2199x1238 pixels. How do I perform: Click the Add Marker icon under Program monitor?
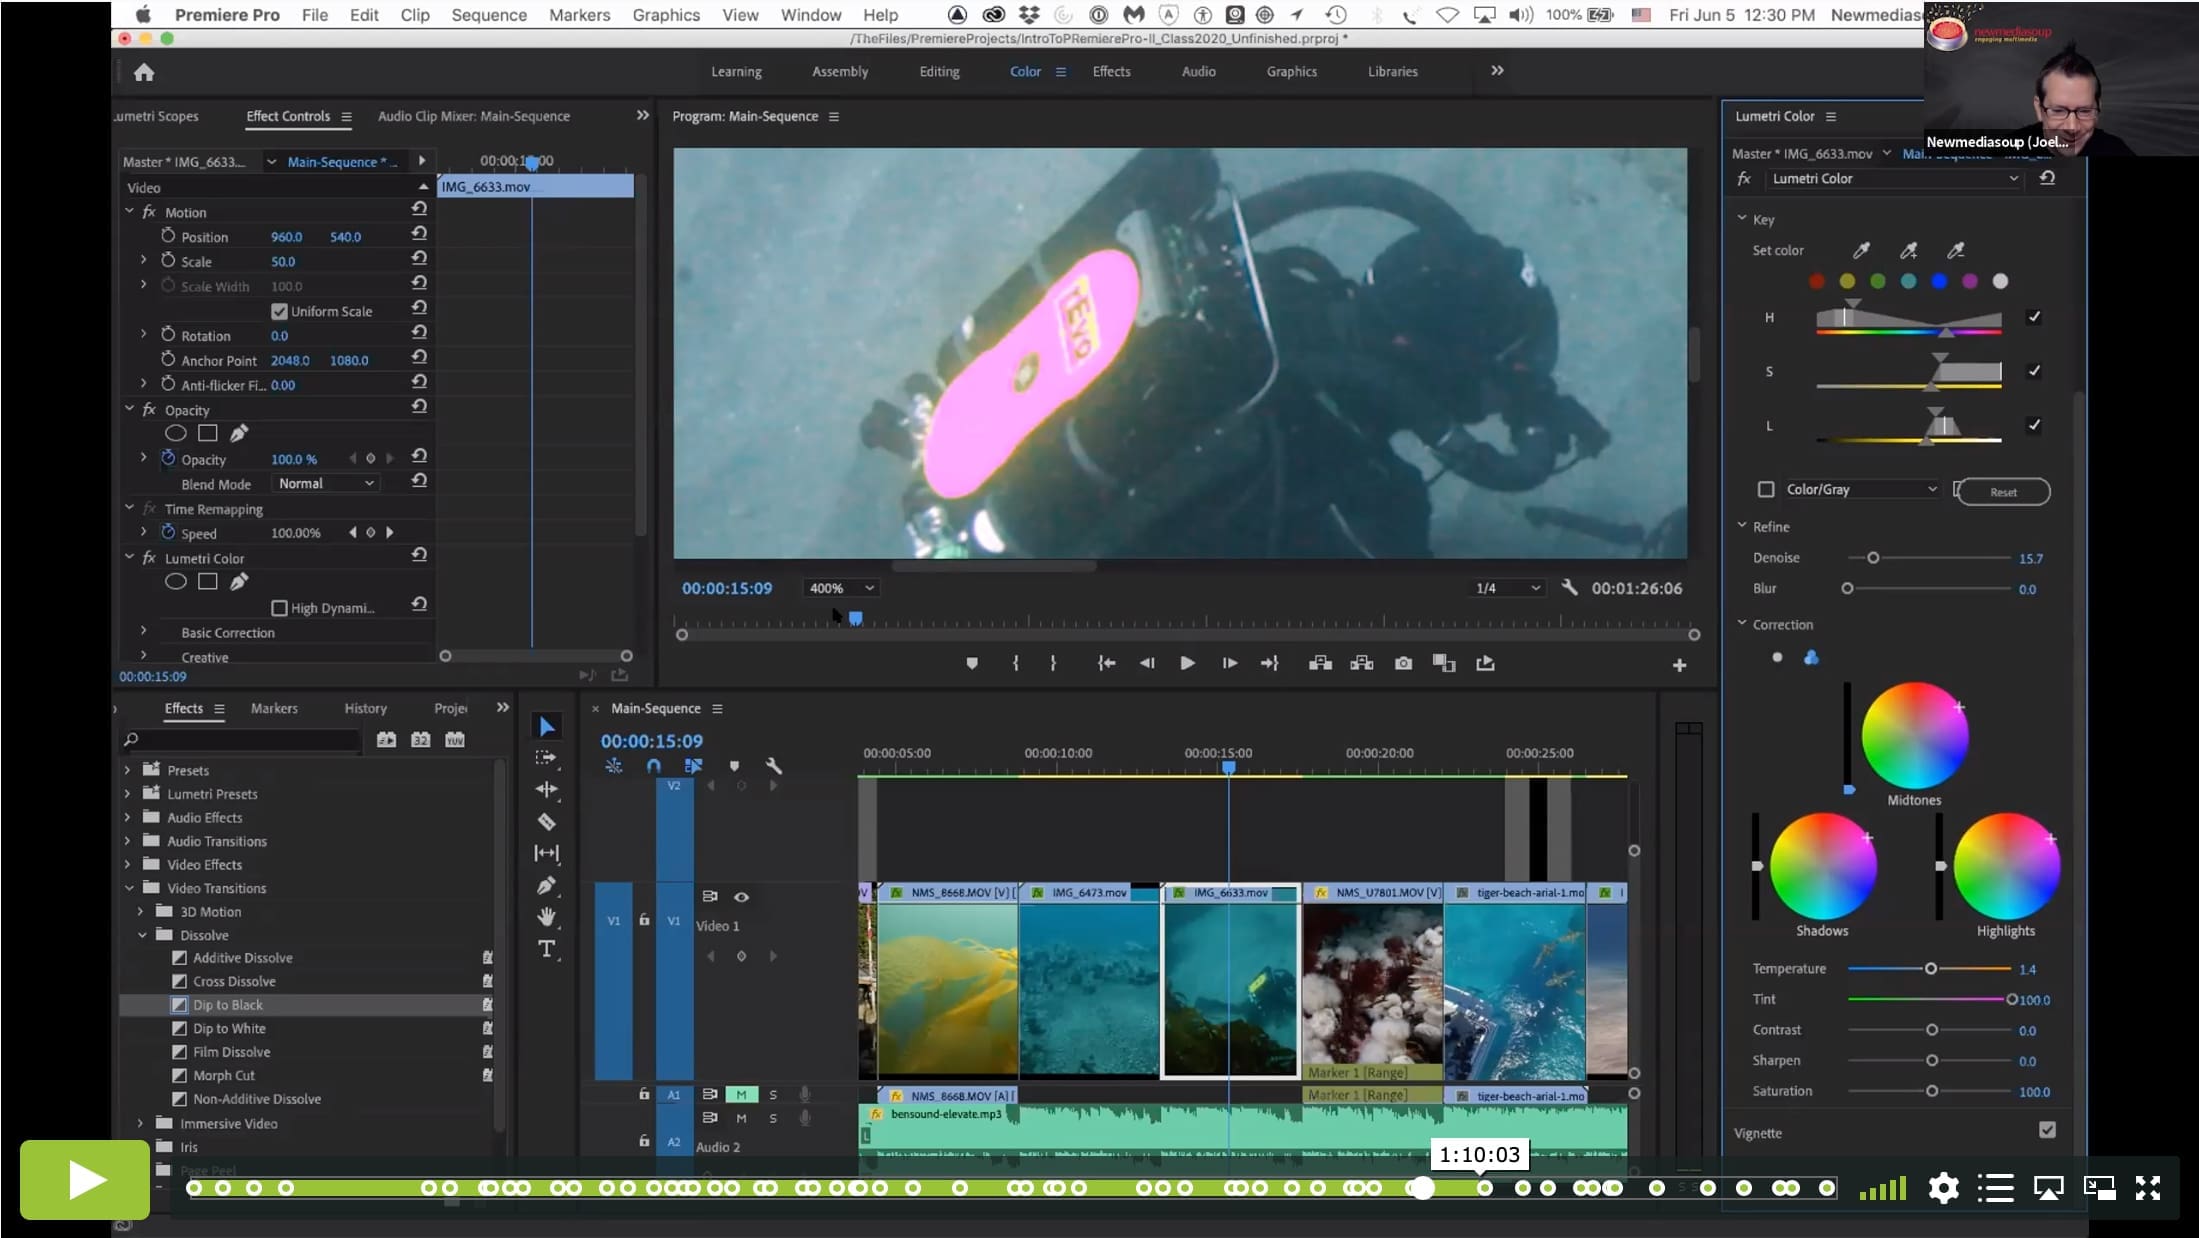click(971, 663)
